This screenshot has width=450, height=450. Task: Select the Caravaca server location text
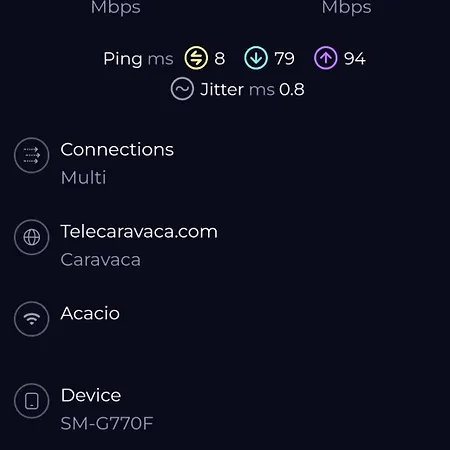click(x=100, y=260)
